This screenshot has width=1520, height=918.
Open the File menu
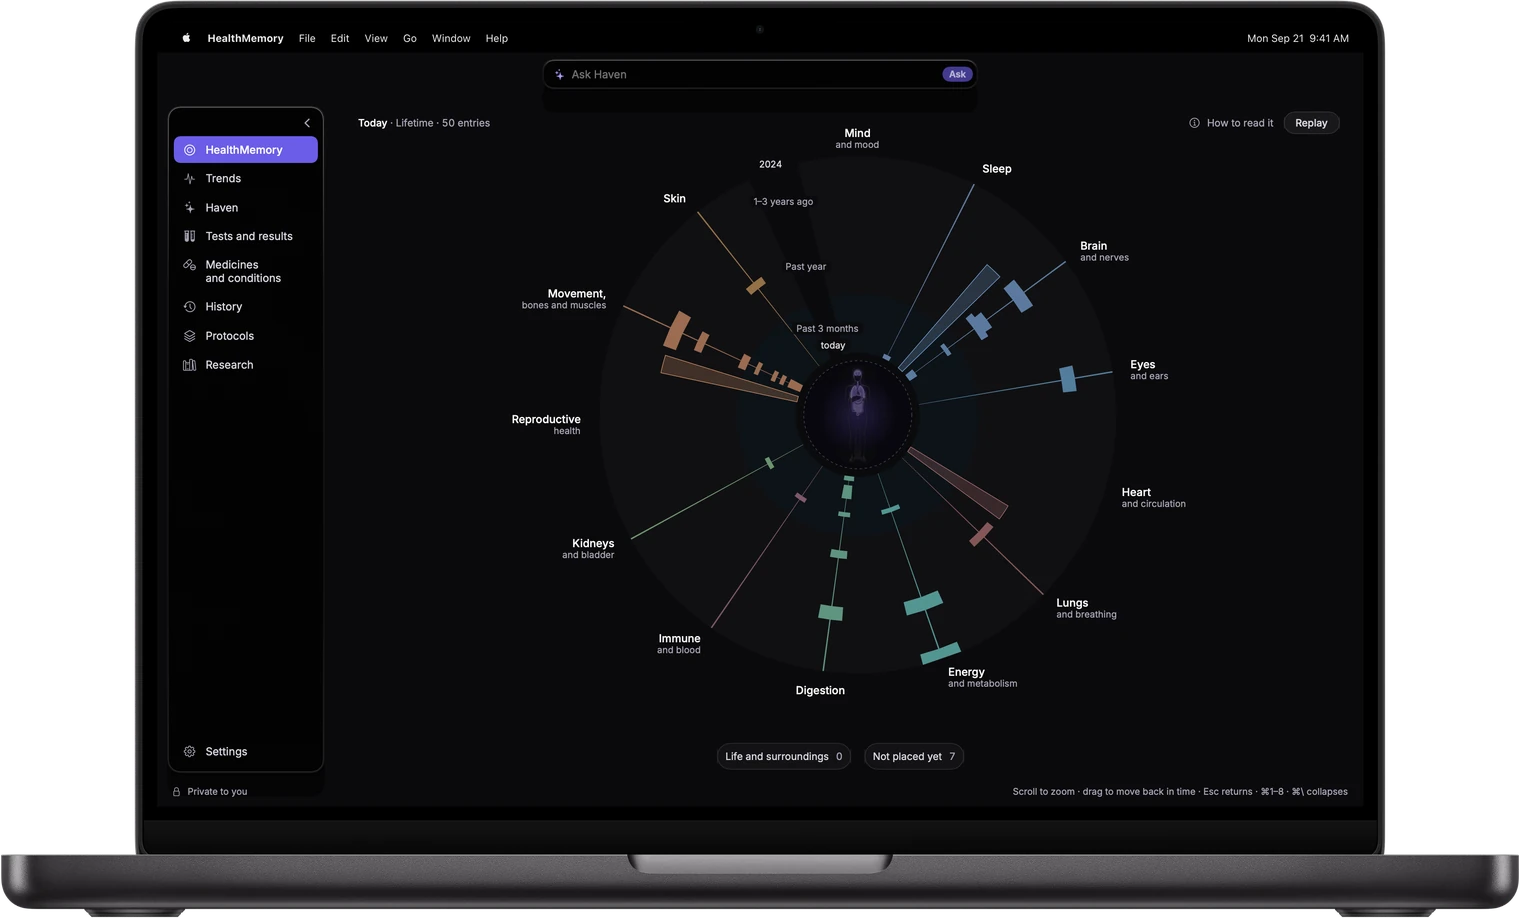307,38
